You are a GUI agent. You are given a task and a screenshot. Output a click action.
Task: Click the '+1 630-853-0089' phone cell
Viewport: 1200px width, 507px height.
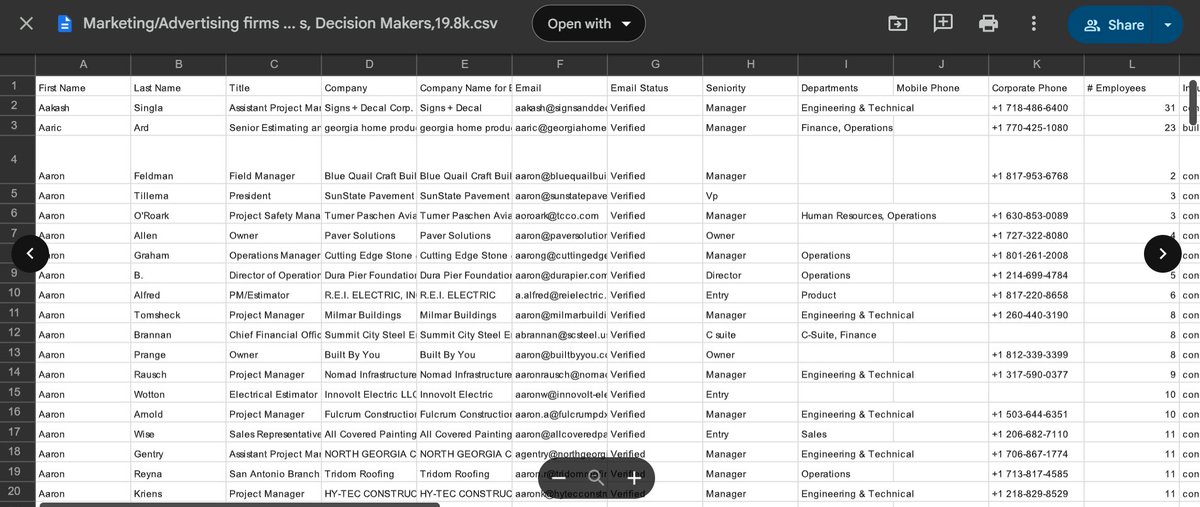tap(1036, 215)
